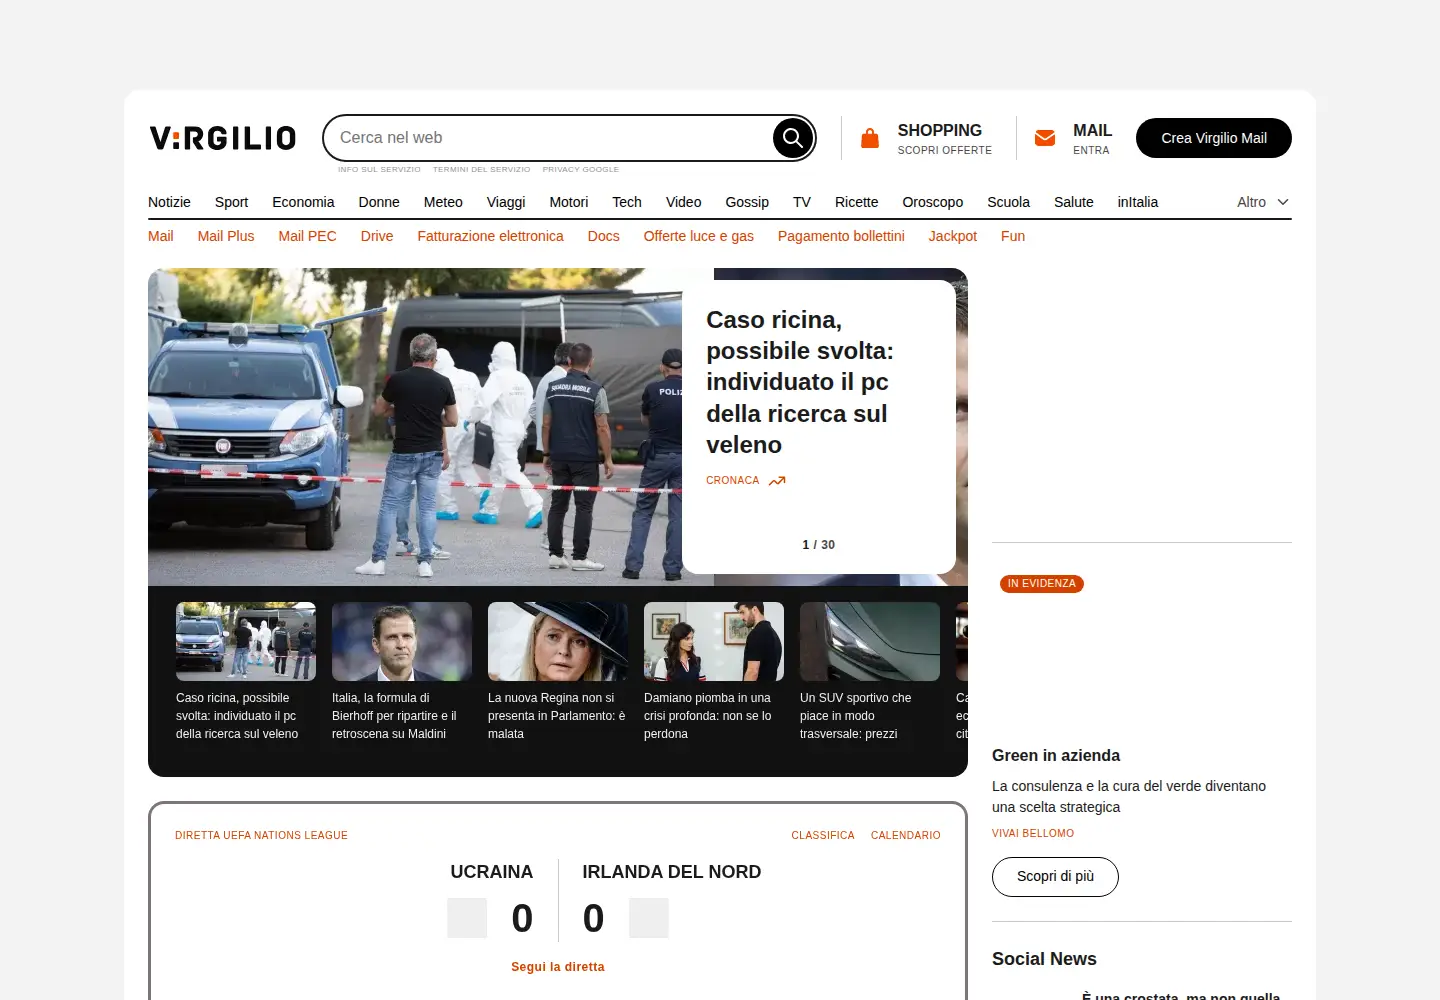This screenshot has height=1000, width=1440.
Task: Click the CLASSIFICA link
Action: pos(823,836)
